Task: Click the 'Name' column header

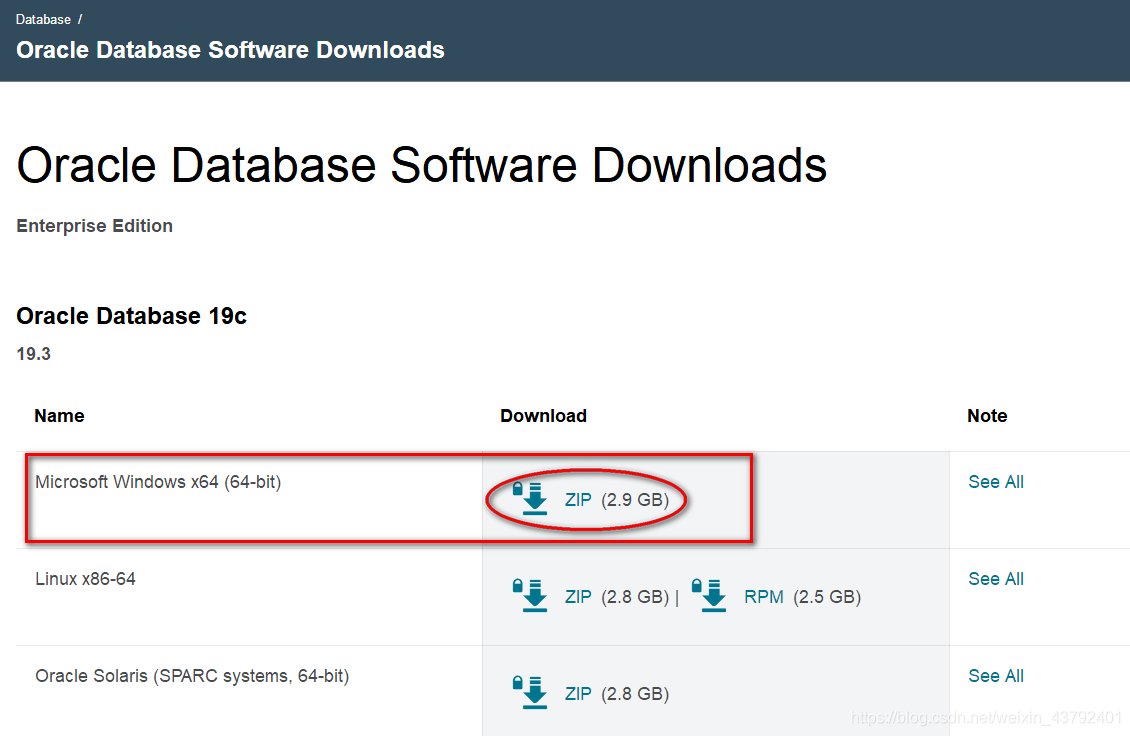Action: pyautogui.click(x=59, y=416)
